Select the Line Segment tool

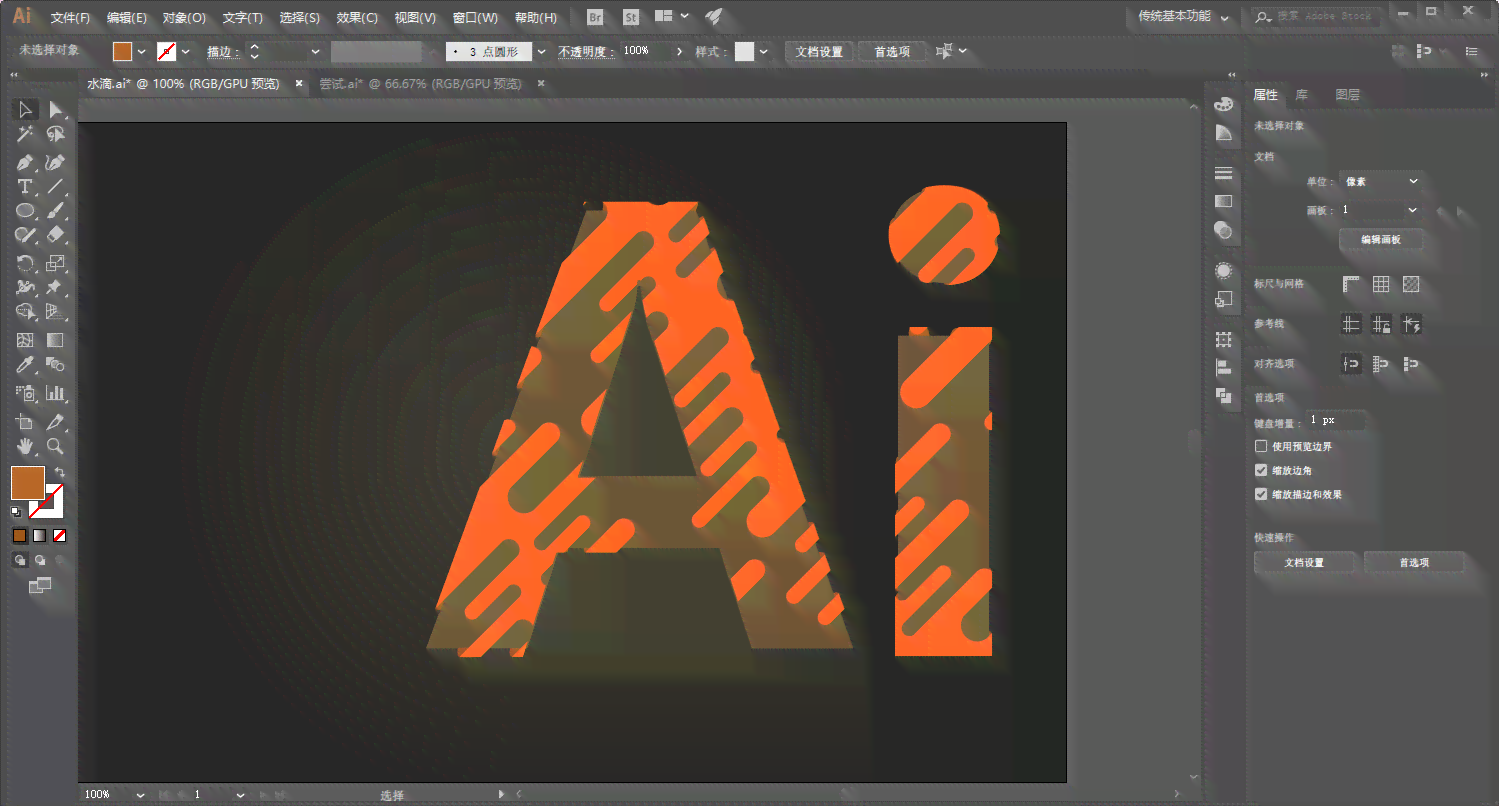(x=56, y=187)
